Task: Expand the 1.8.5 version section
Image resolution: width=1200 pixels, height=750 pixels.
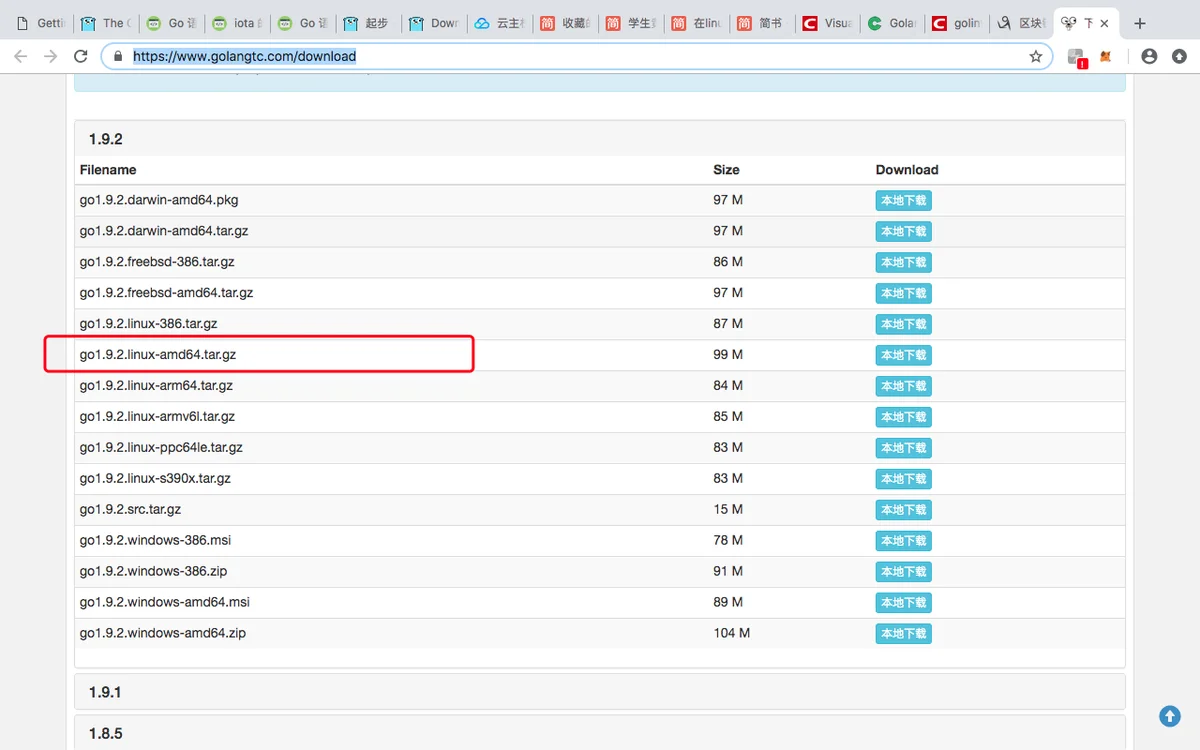Action: tap(105, 733)
